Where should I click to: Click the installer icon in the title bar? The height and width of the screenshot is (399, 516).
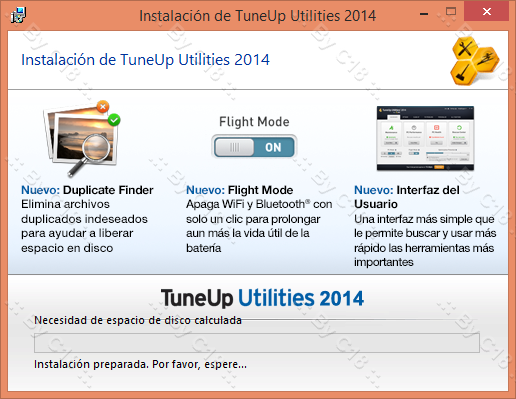point(18,15)
